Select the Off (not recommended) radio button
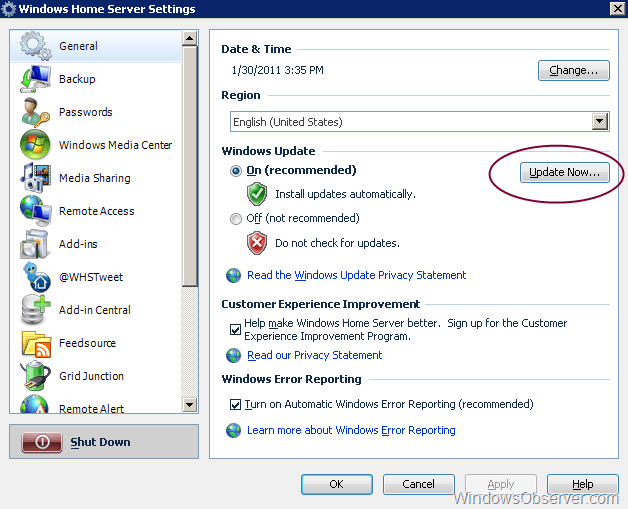The image size is (628, 509). pyautogui.click(x=236, y=219)
